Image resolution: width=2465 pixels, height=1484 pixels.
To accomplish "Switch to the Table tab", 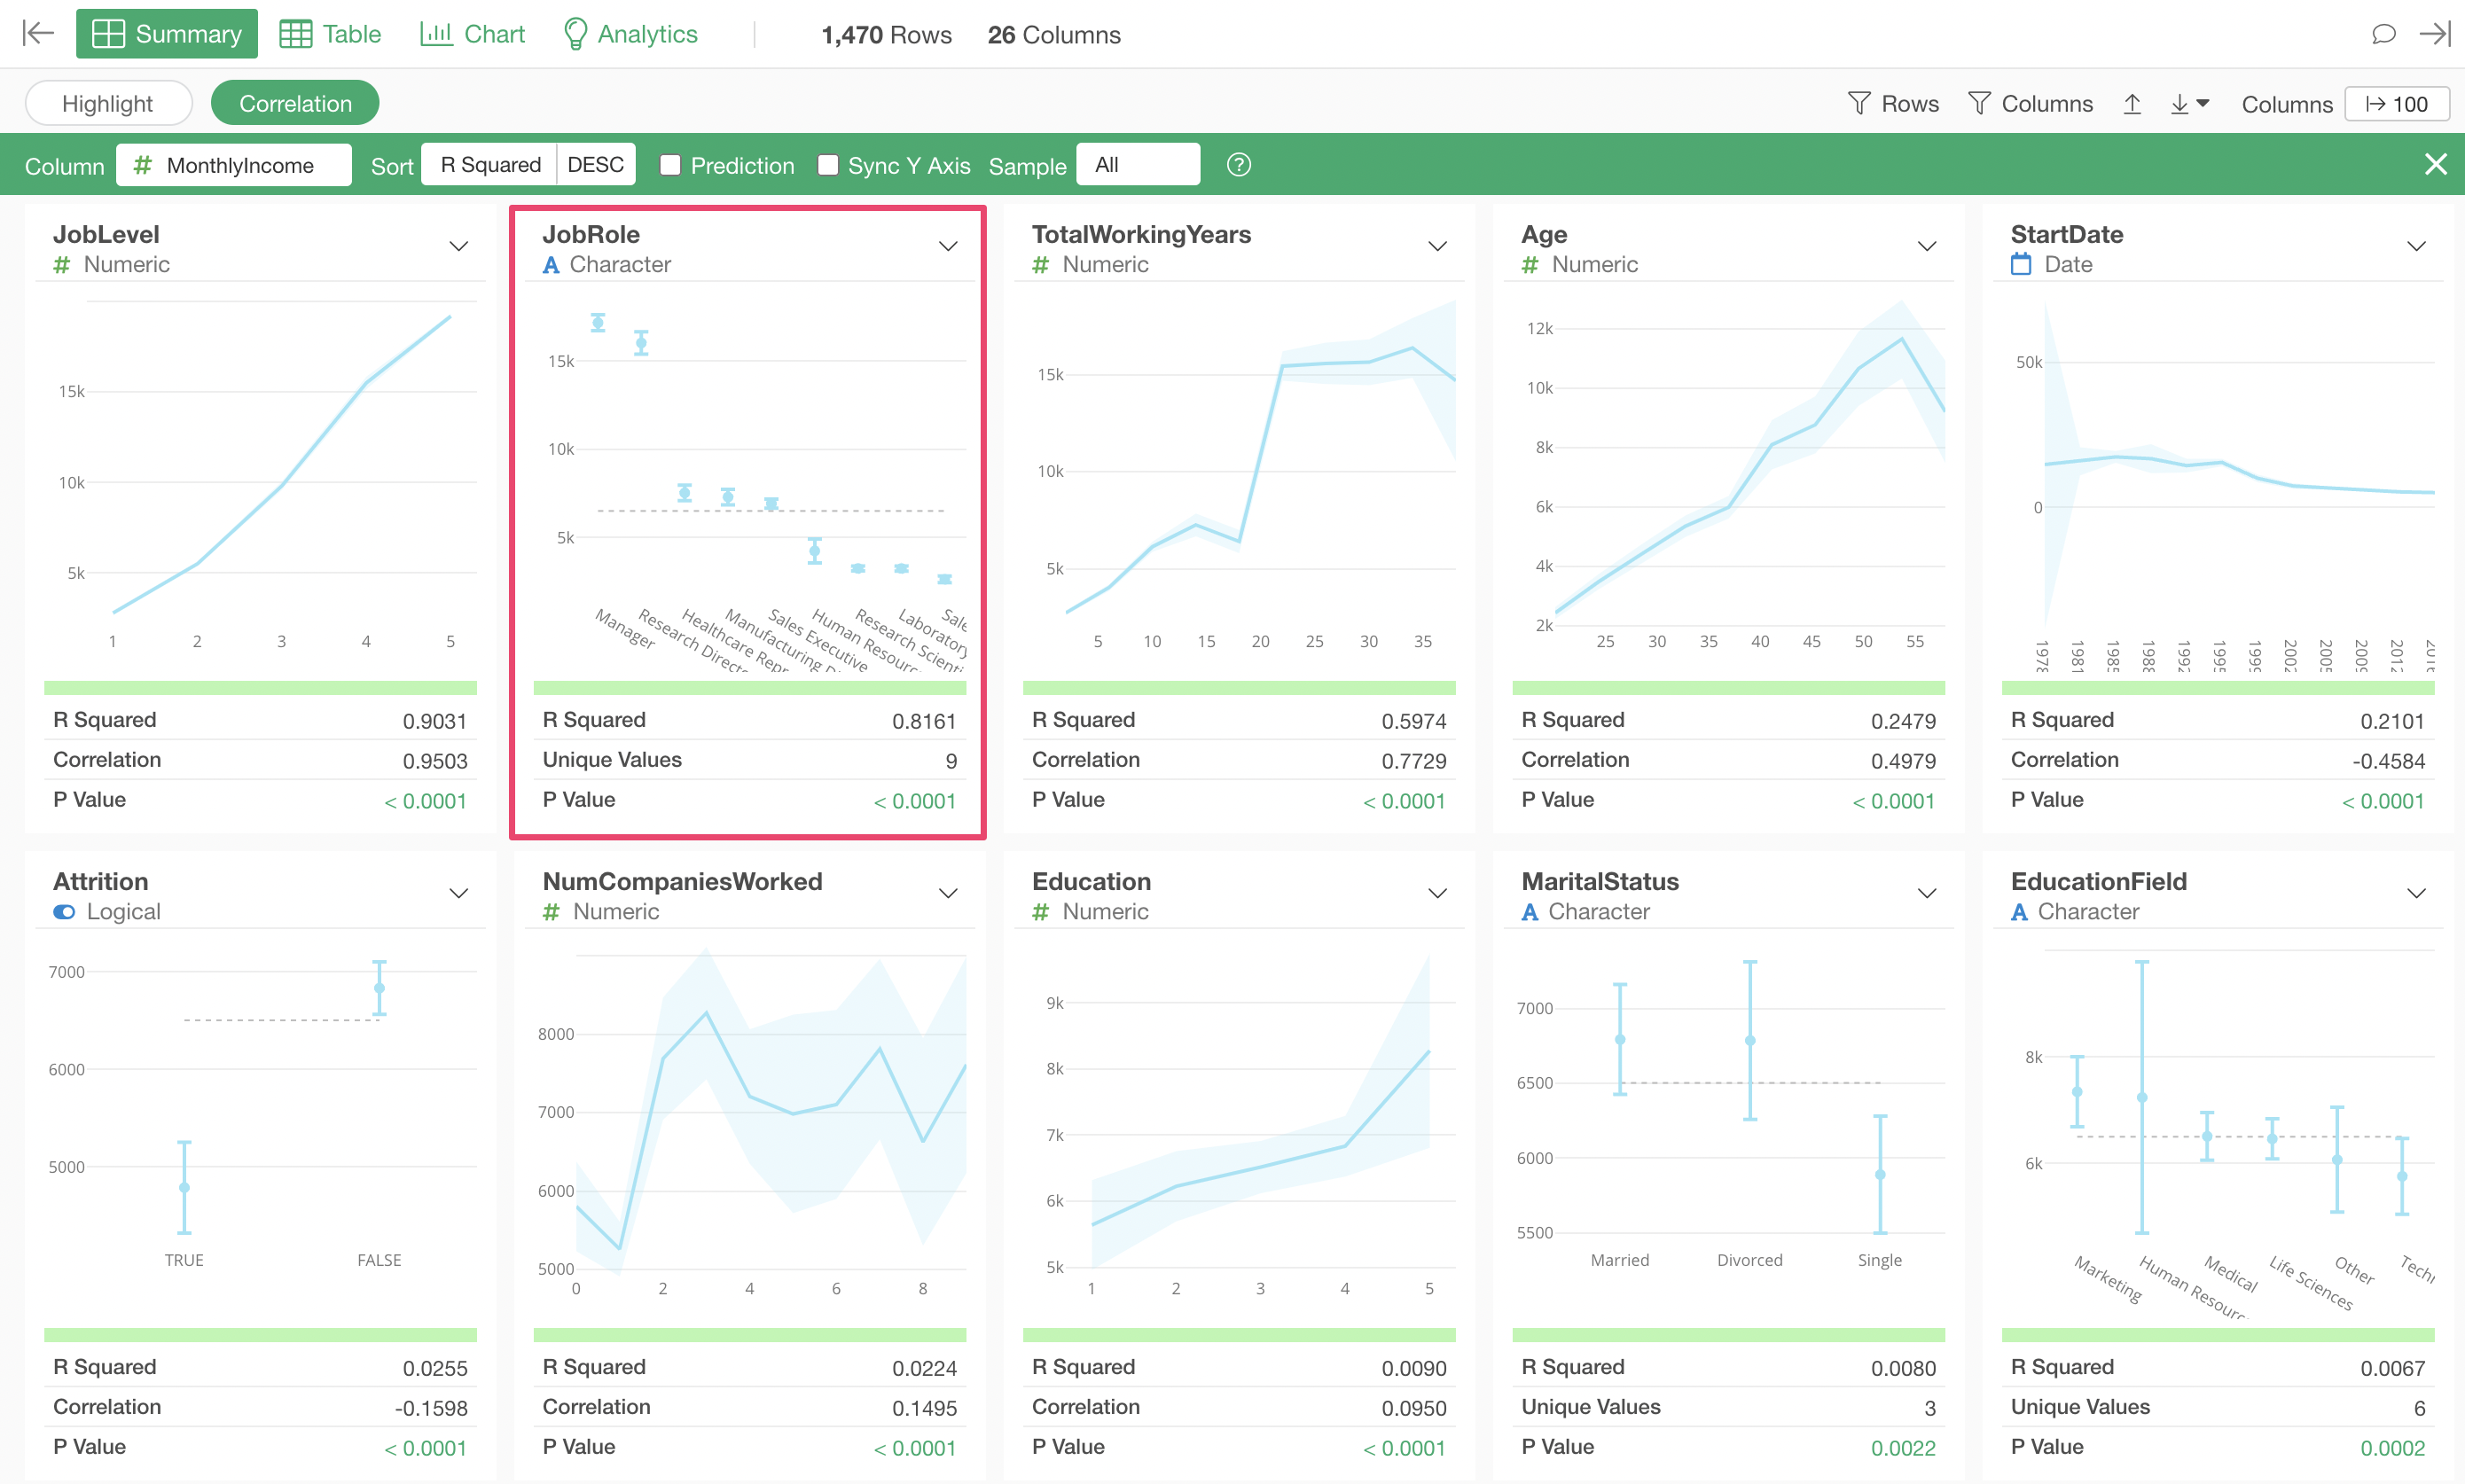I will [x=331, y=34].
